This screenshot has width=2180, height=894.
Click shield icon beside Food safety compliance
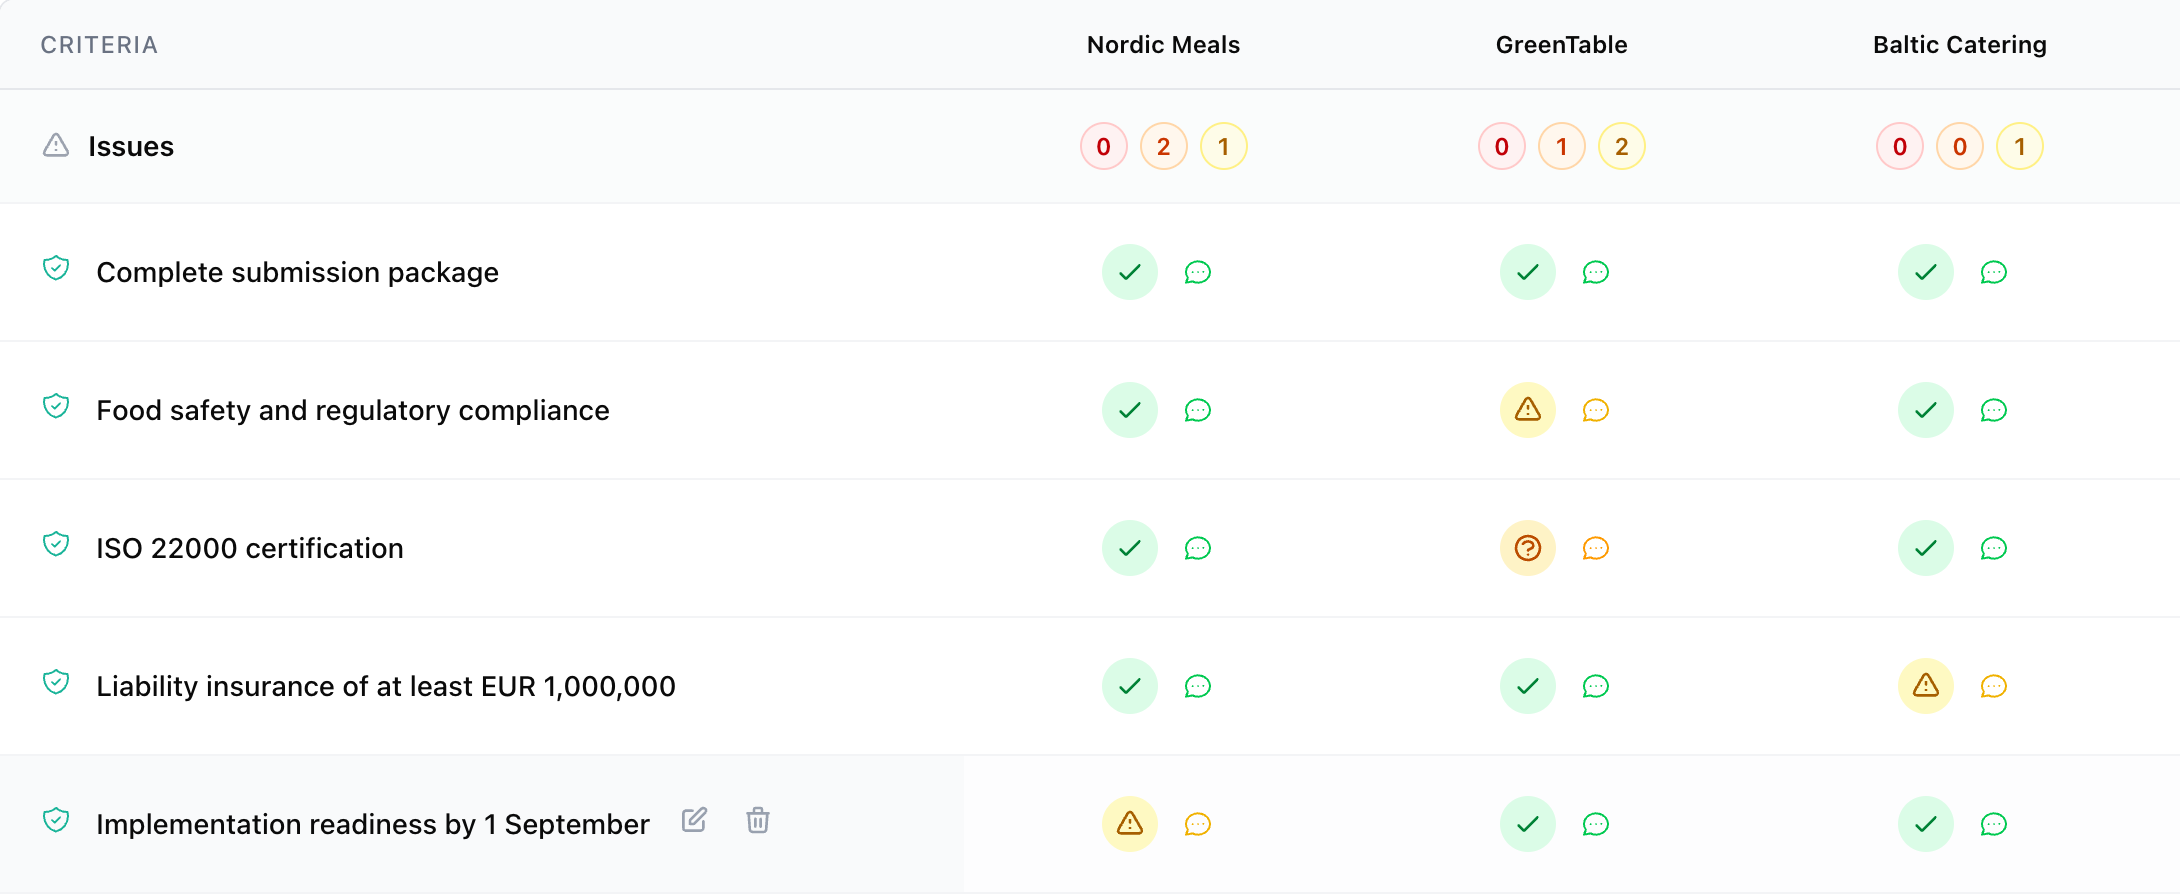click(x=56, y=406)
